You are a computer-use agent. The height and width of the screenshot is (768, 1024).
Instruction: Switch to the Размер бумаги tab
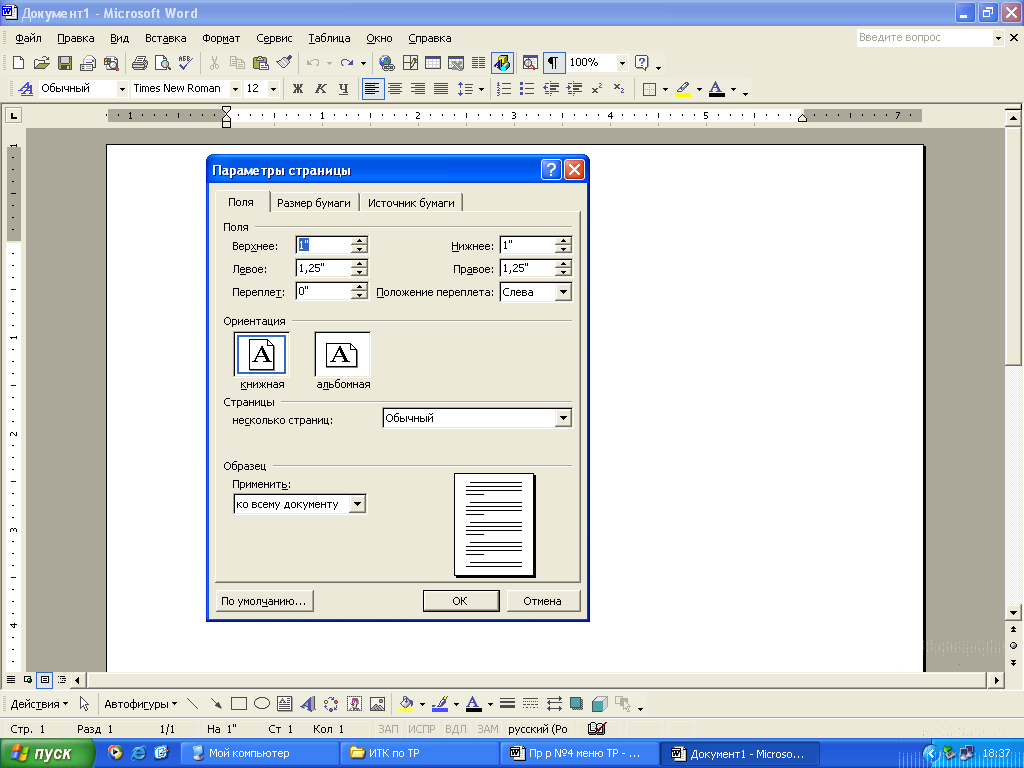313,203
